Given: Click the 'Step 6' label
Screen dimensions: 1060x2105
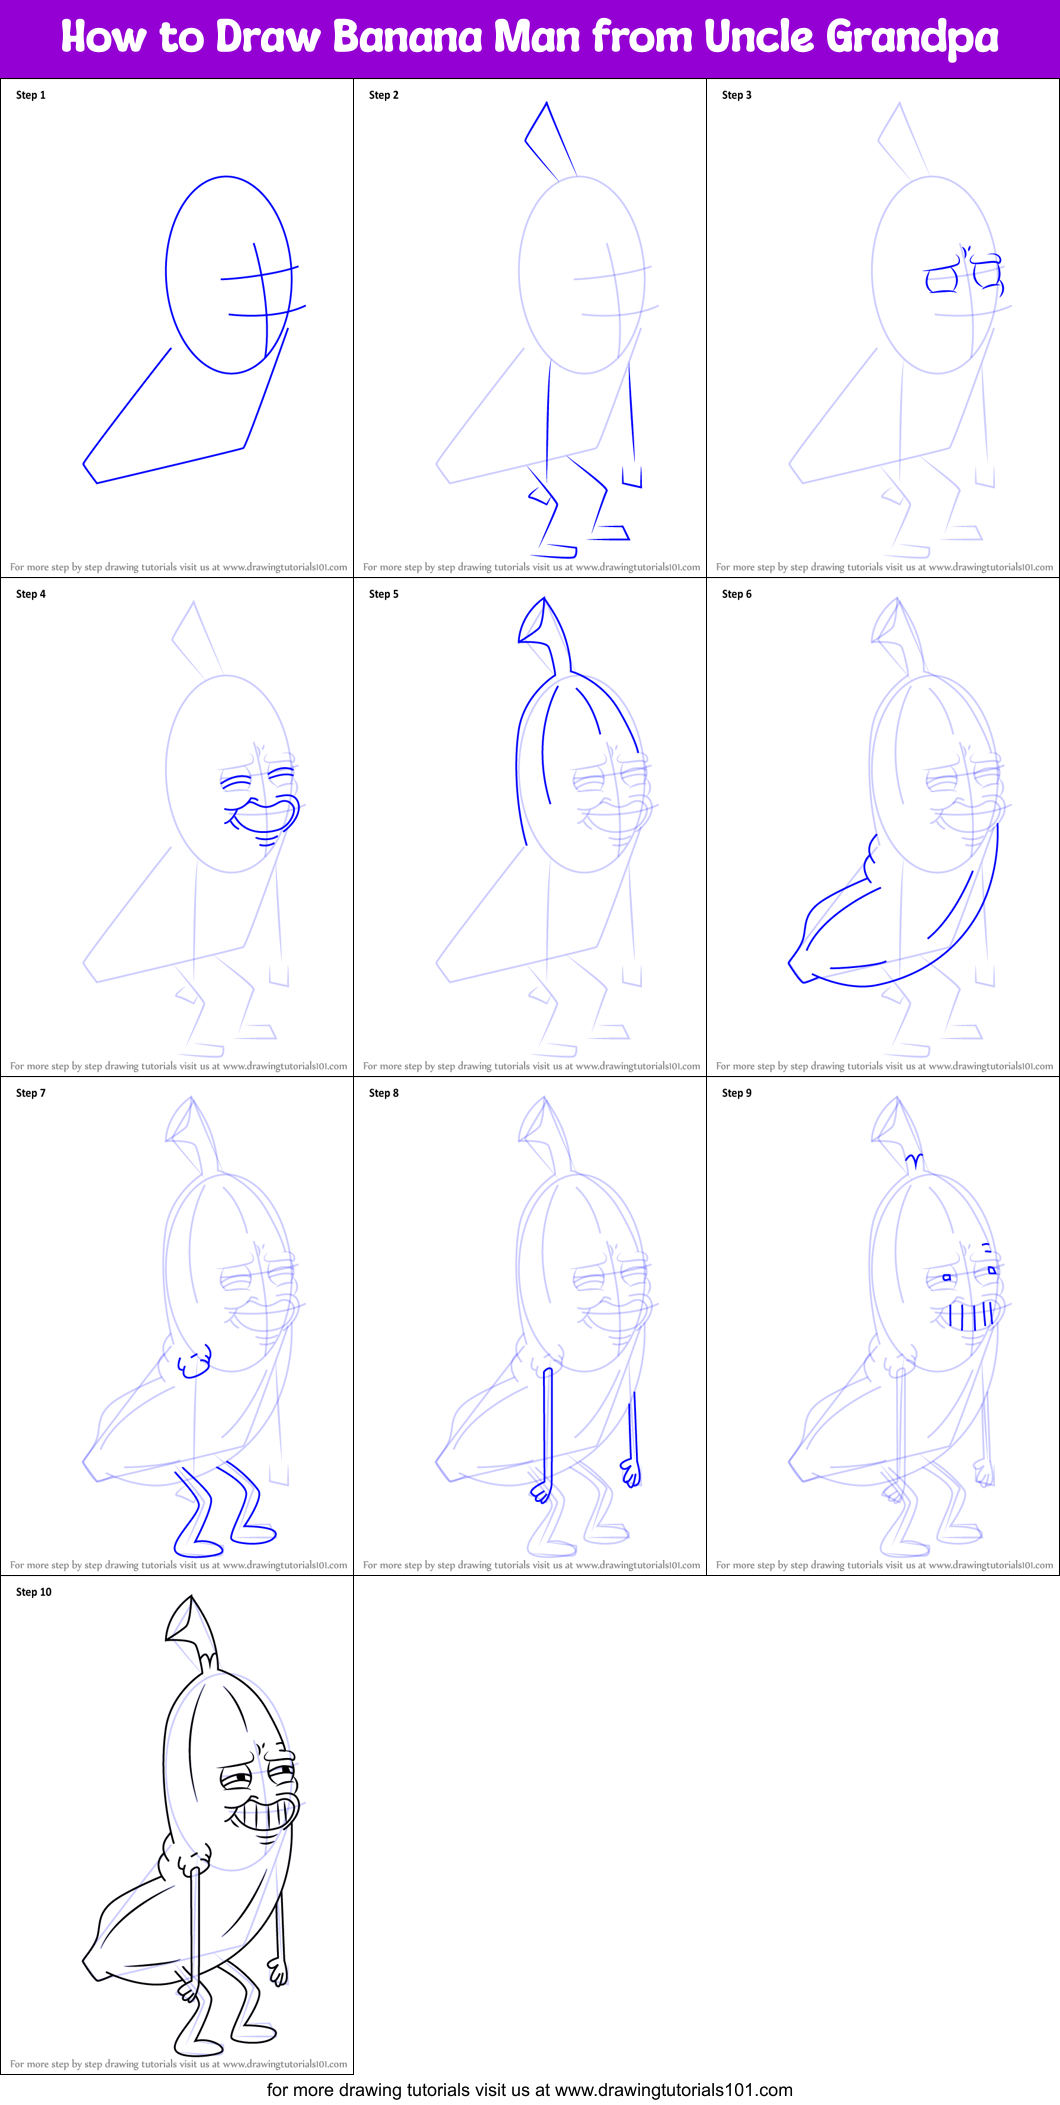Looking at the screenshot, I should [737, 594].
